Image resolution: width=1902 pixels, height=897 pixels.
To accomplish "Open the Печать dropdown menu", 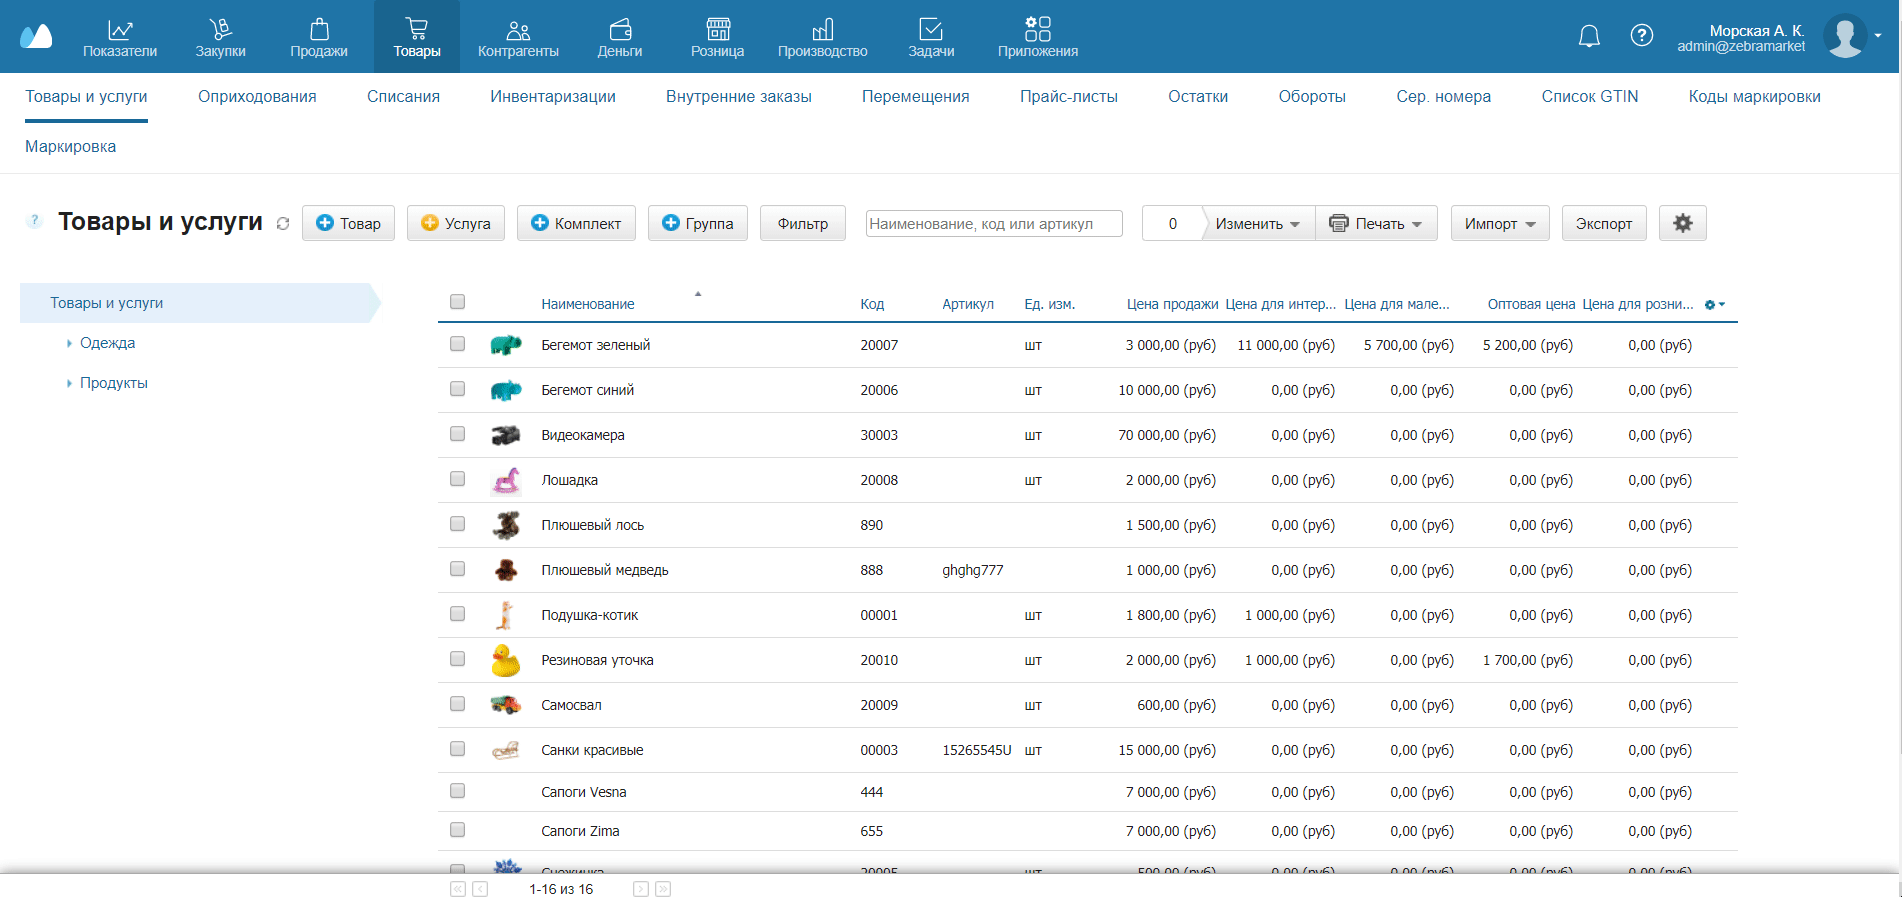I will (x=1377, y=224).
